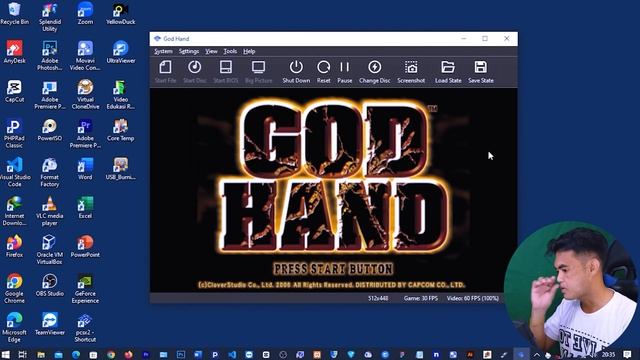Open the Windows Start menu

tap(6, 354)
